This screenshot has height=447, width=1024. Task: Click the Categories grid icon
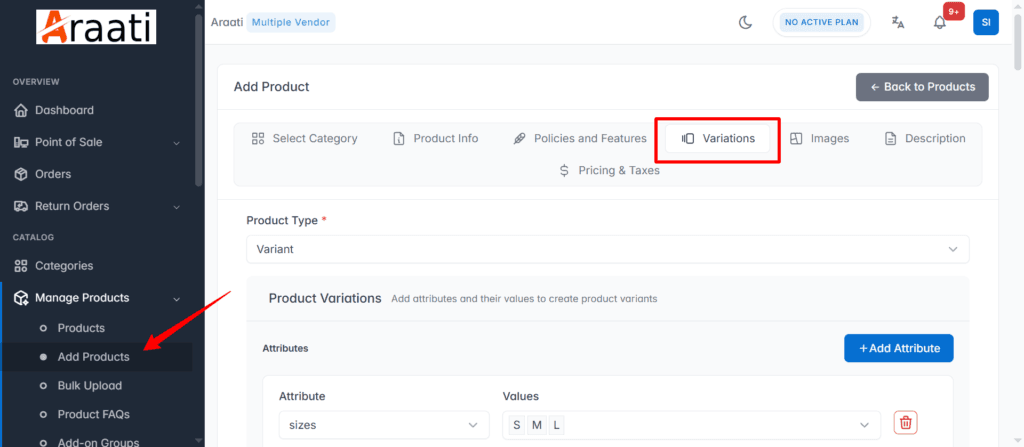point(21,265)
